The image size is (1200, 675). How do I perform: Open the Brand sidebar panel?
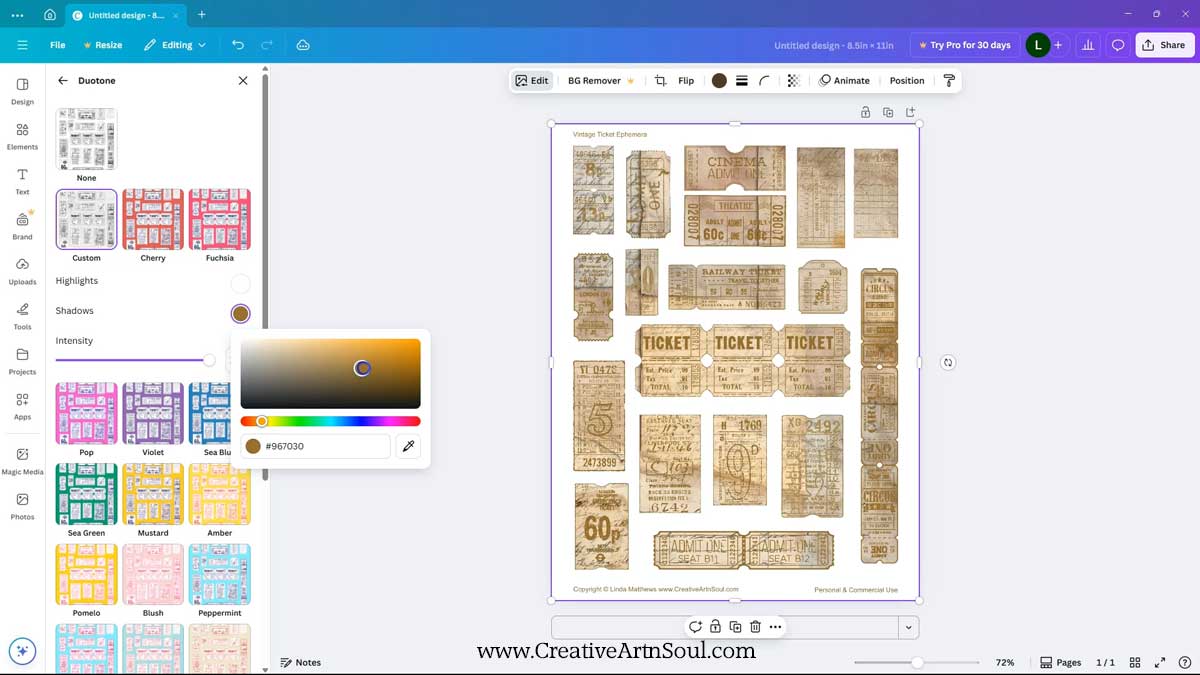[x=22, y=226]
